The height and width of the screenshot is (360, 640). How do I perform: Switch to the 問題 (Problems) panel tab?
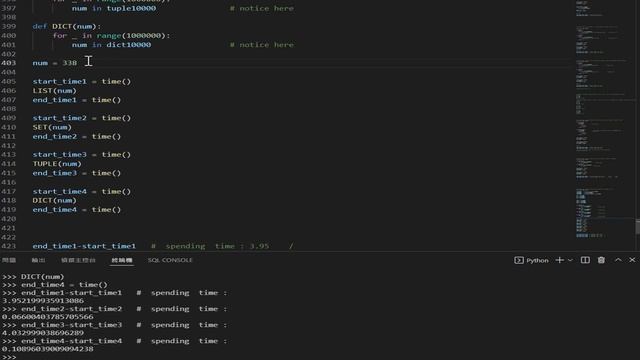pos(9,260)
